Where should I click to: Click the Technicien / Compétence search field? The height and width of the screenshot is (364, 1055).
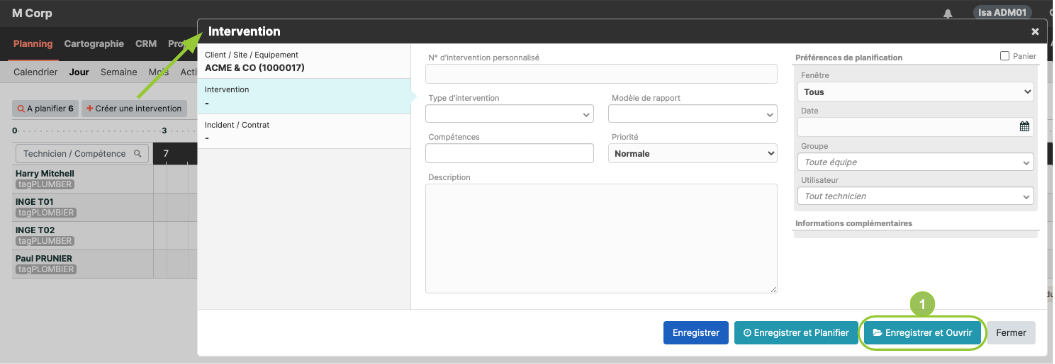[x=81, y=154]
